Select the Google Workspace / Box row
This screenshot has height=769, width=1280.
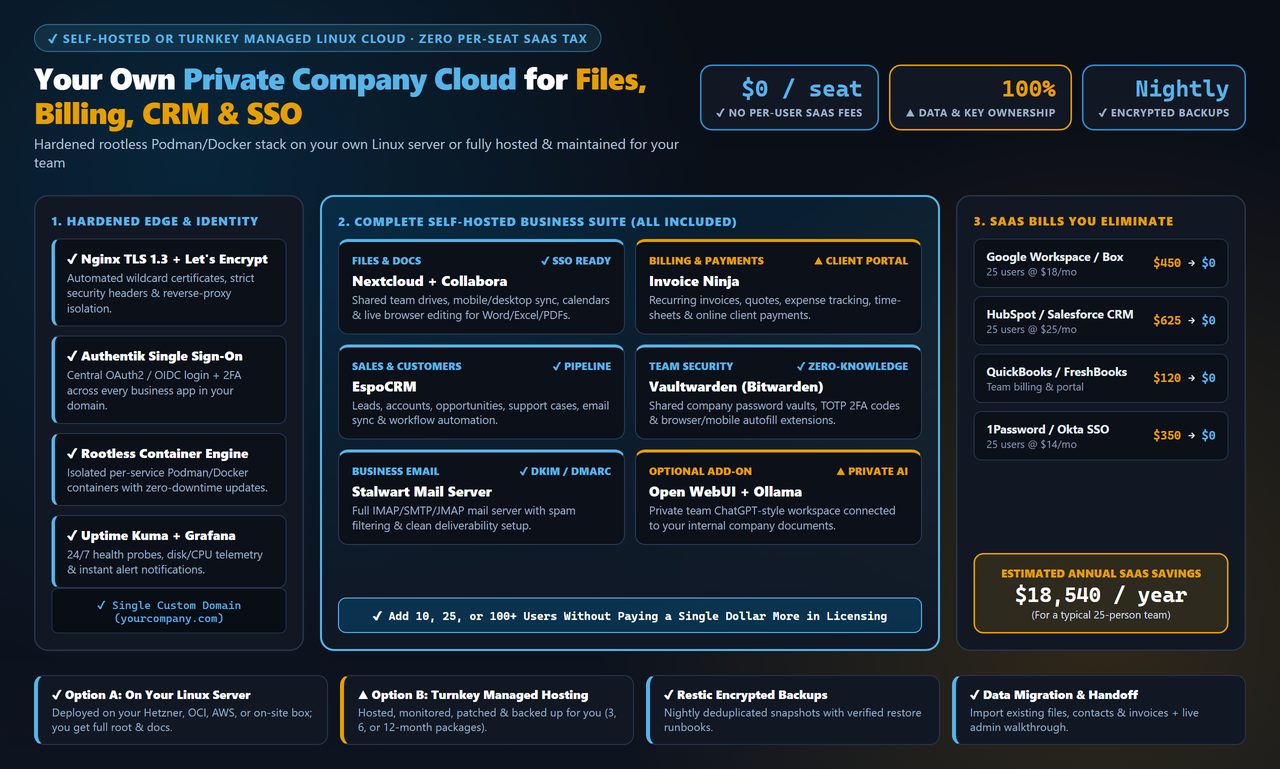click(1101, 264)
